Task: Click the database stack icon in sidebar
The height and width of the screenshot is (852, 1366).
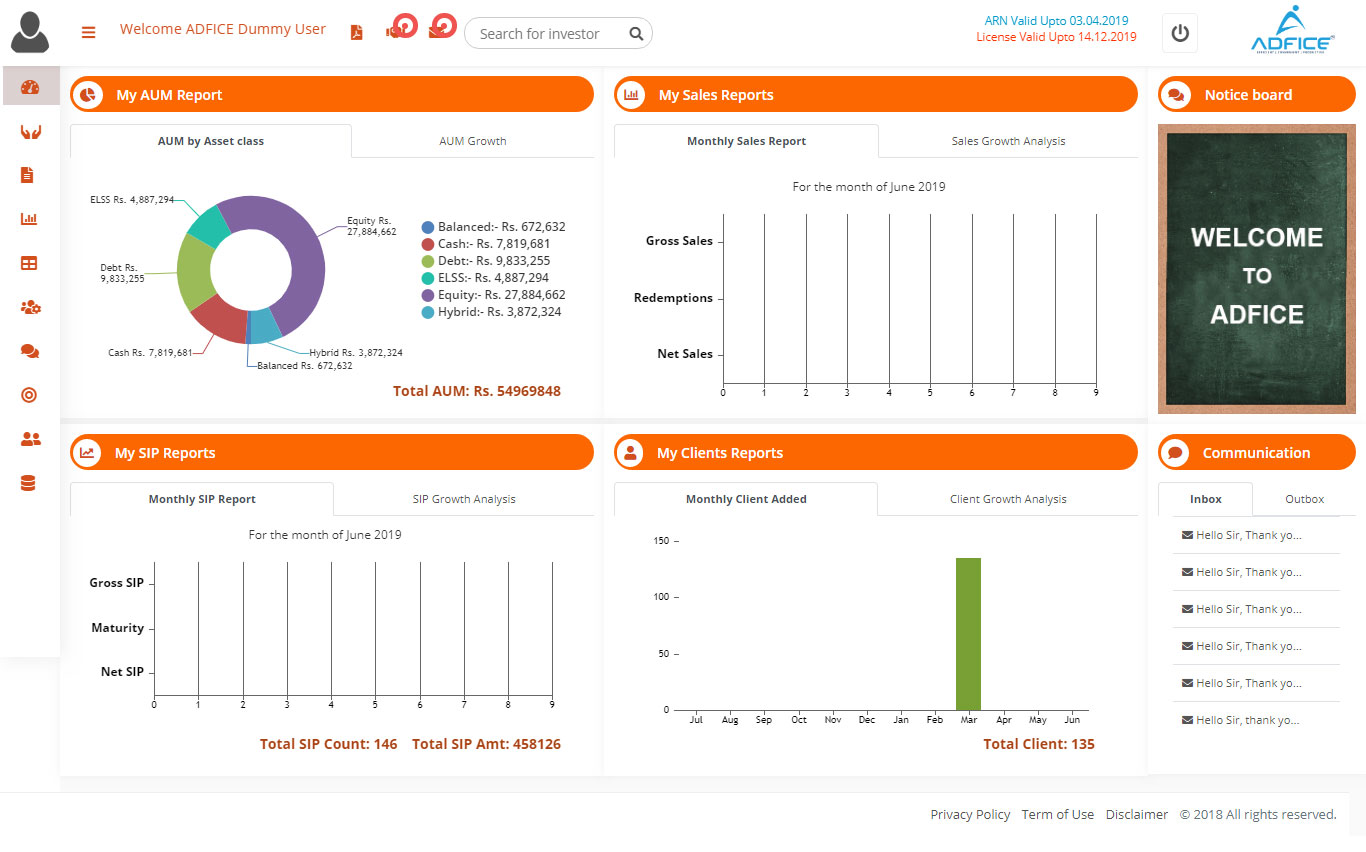Action: pyautogui.click(x=29, y=483)
